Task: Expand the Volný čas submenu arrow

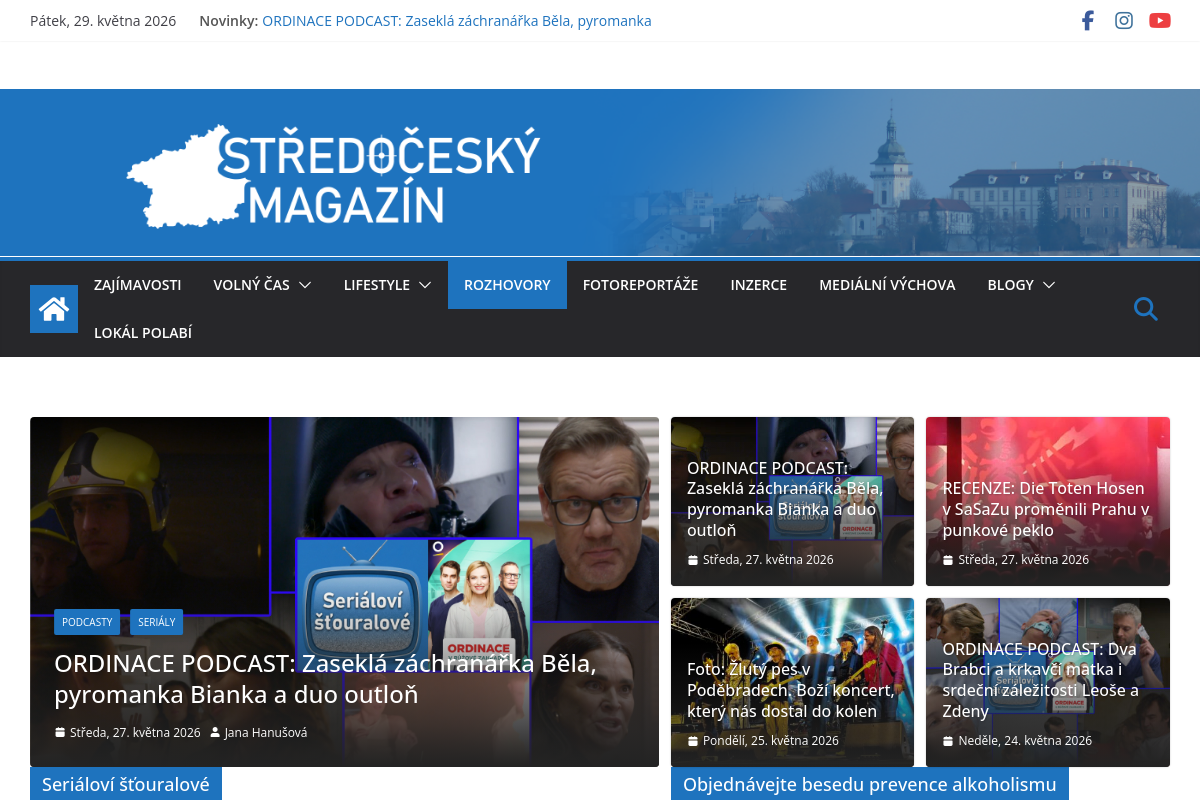Action: click(305, 285)
